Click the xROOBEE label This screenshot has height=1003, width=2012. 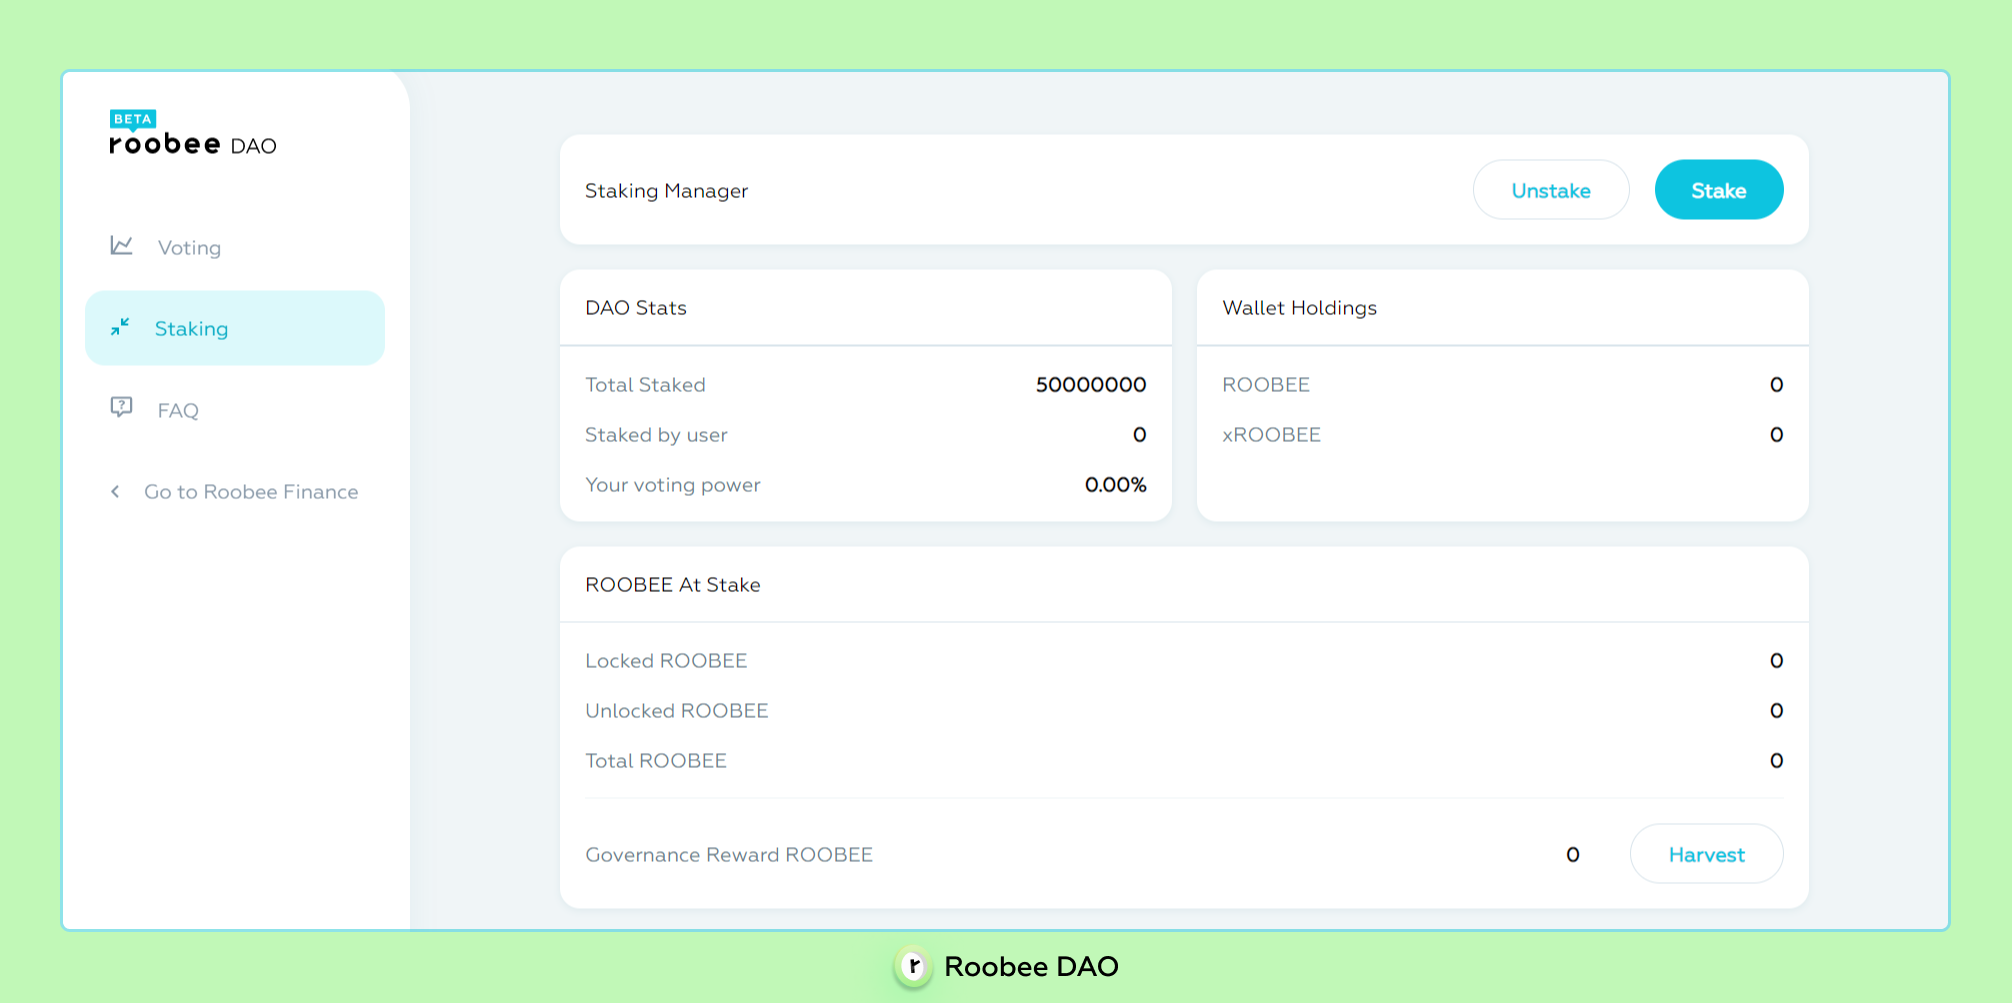click(1271, 434)
